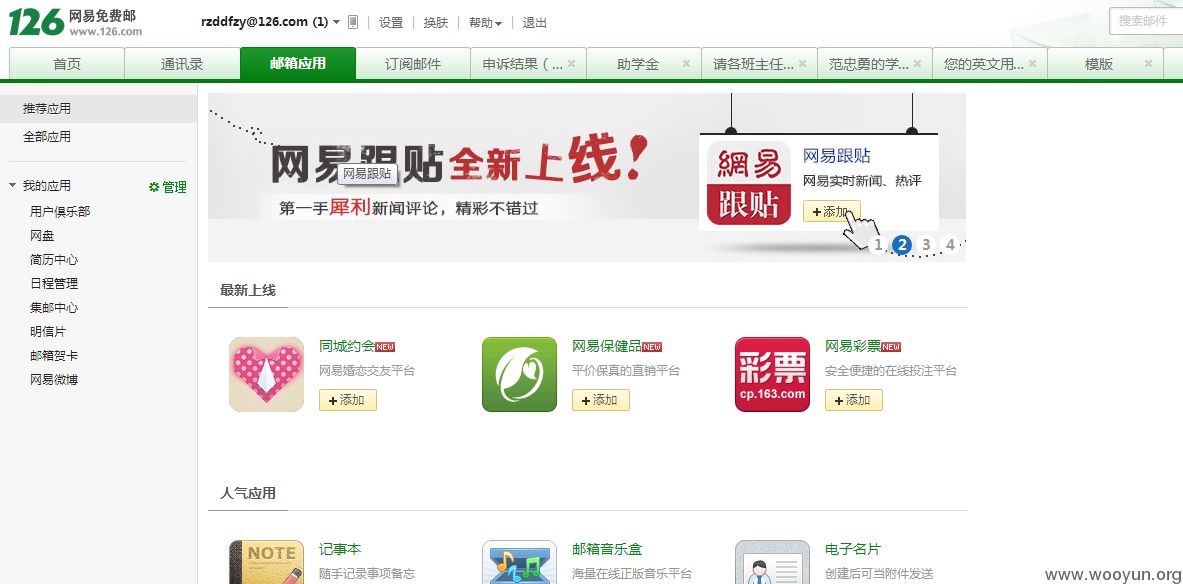Close the 申诉结果 tab
This screenshot has width=1183, height=584.
(x=571, y=63)
